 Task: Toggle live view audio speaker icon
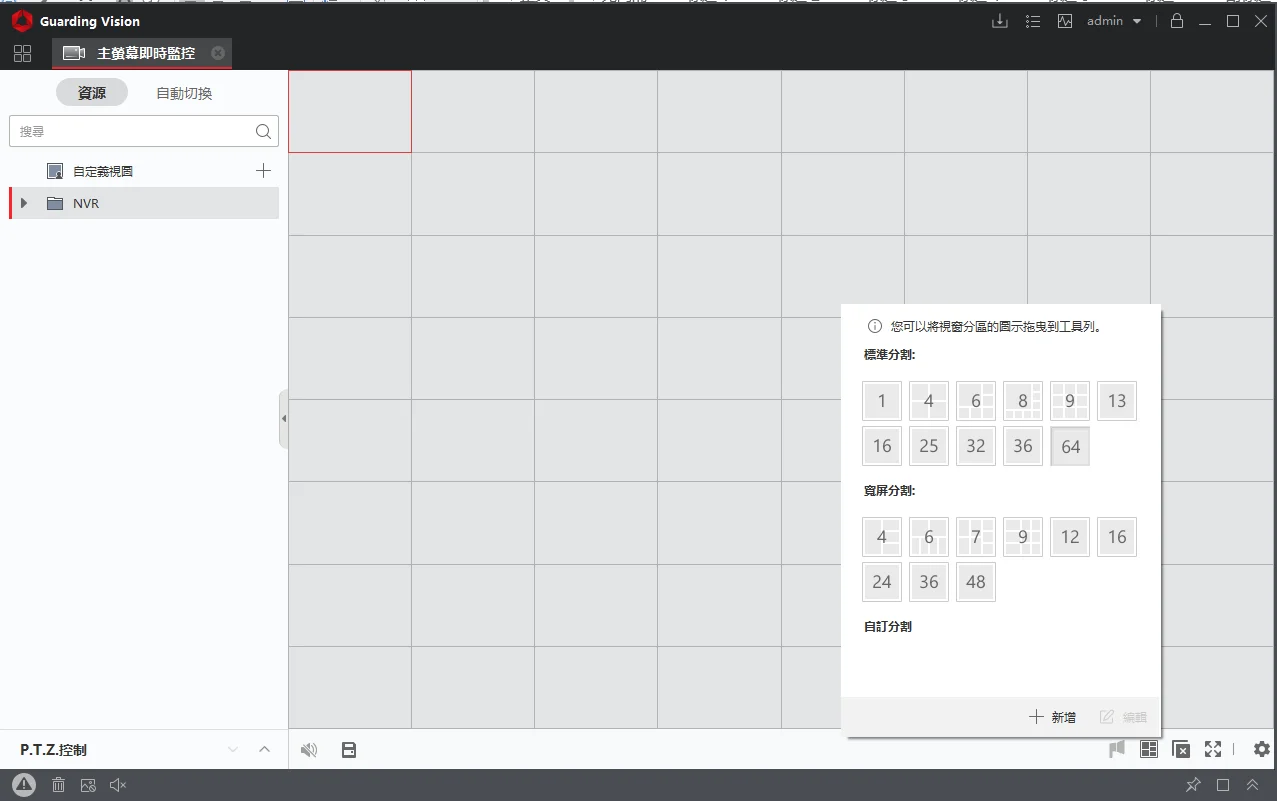coord(309,750)
